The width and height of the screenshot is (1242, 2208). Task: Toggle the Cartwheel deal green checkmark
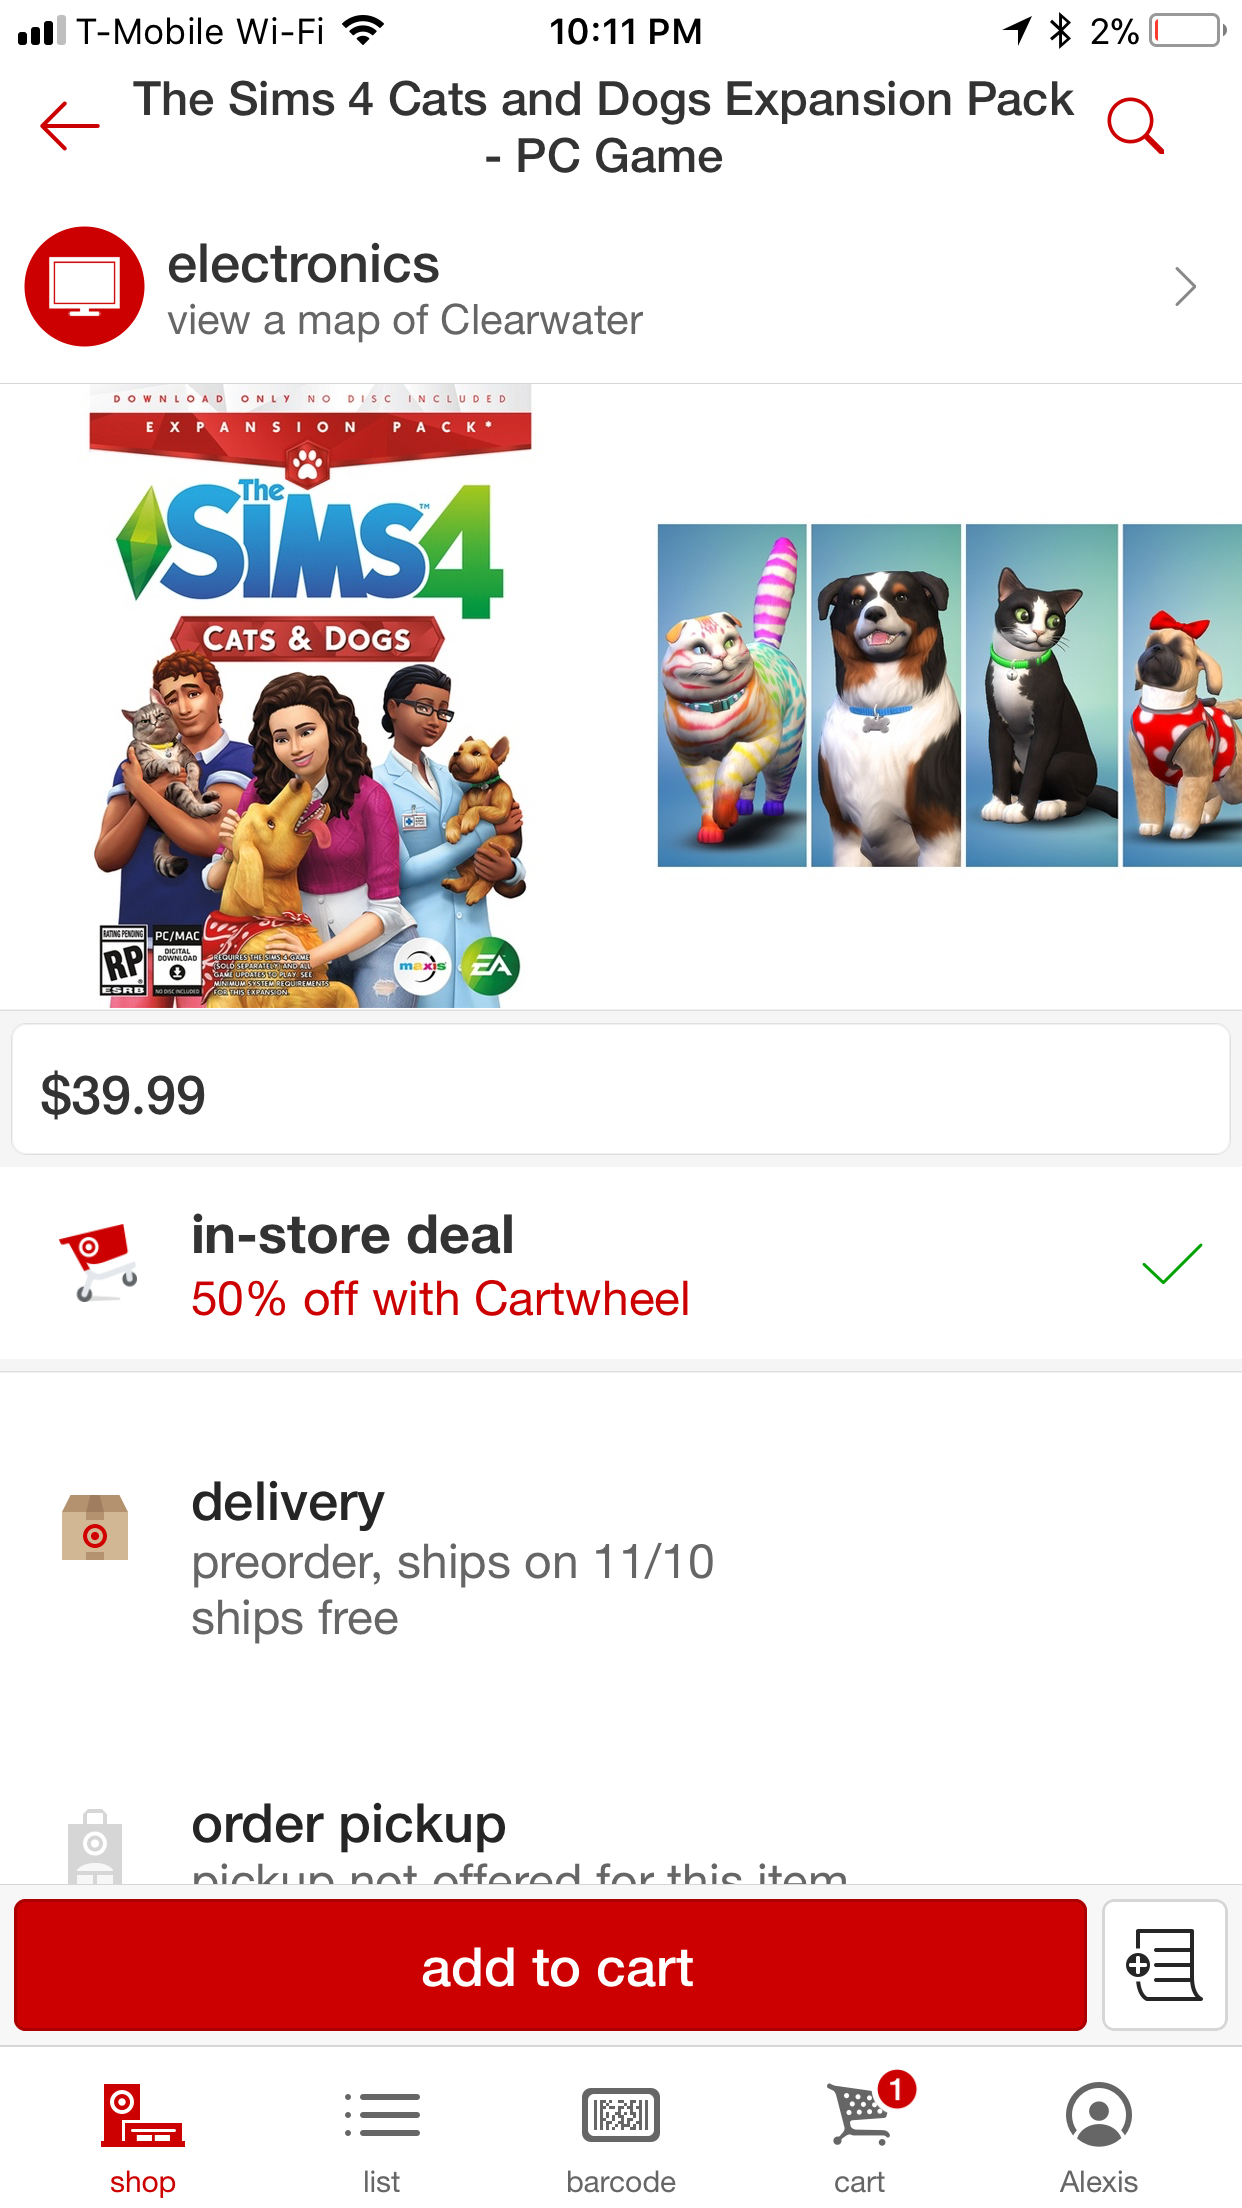(1172, 1264)
